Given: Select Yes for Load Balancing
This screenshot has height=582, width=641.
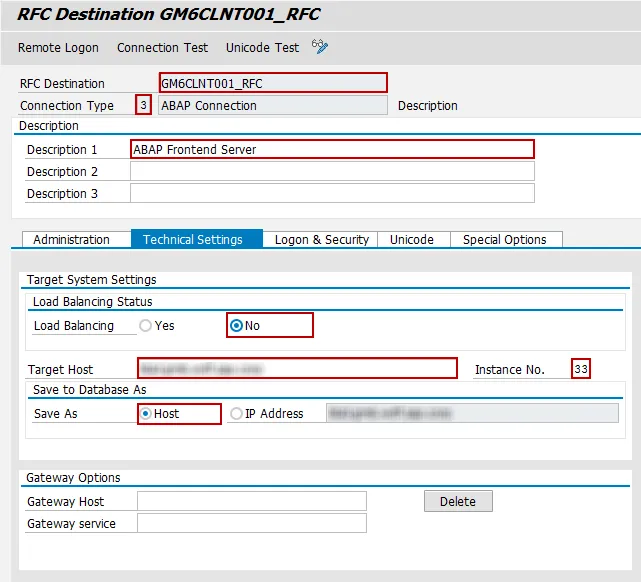Looking at the screenshot, I should tap(146, 326).
